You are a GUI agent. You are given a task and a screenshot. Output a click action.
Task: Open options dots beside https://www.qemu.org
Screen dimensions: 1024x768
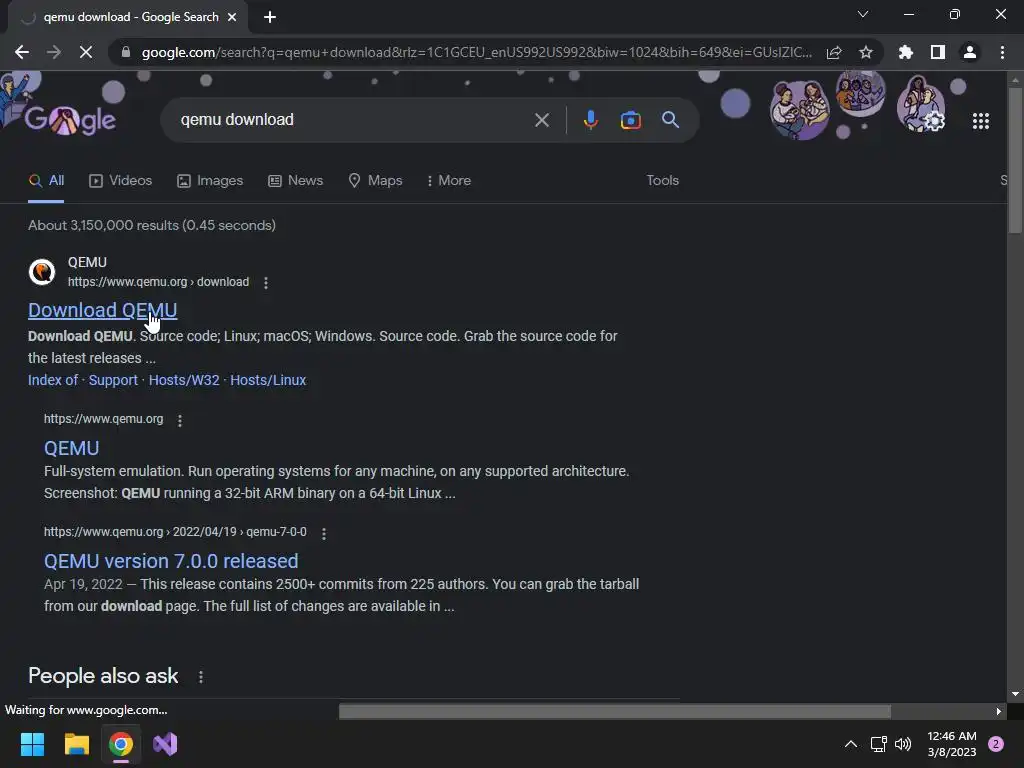coord(180,421)
